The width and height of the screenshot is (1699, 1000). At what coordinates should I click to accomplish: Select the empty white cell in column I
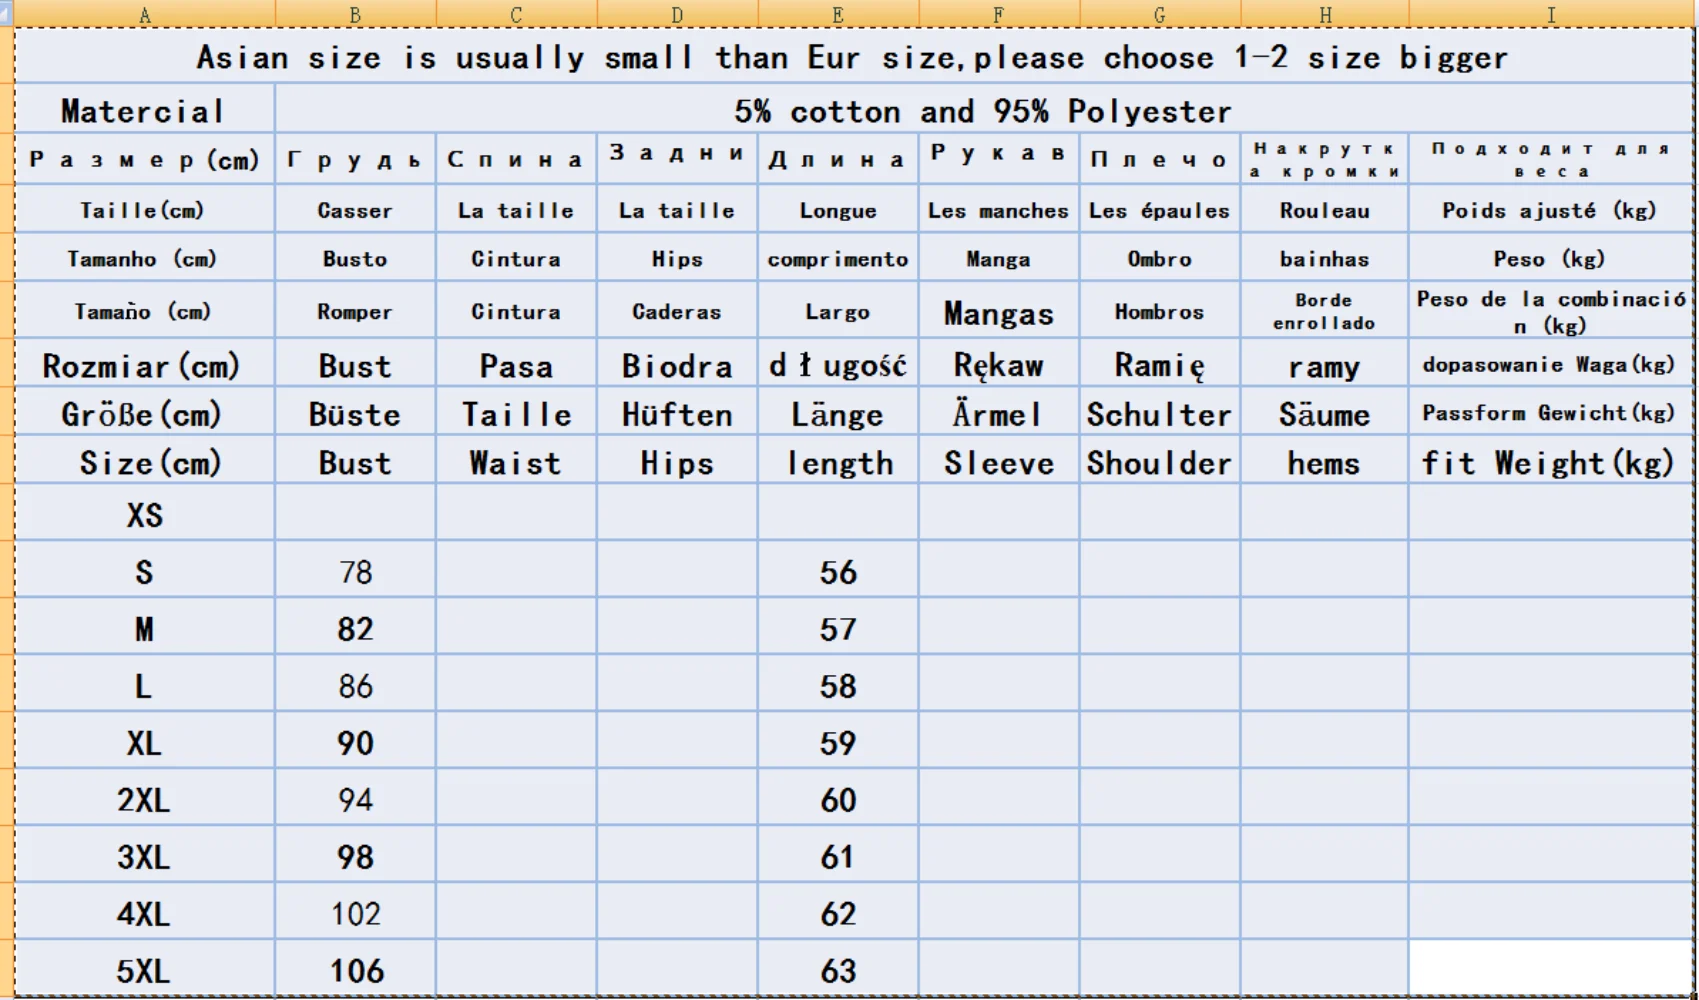tap(1549, 967)
